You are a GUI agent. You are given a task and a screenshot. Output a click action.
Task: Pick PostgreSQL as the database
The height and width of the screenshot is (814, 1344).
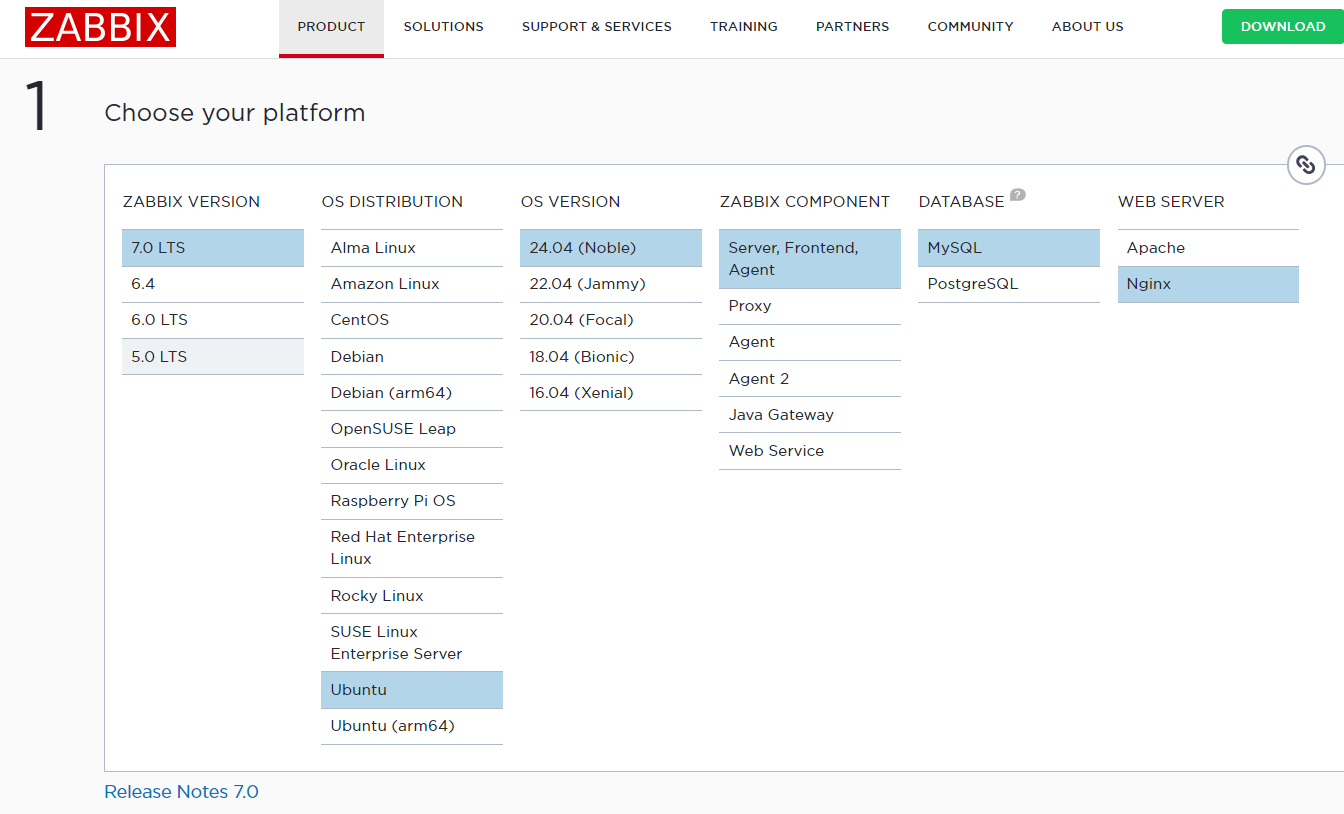click(x=1009, y=284)
